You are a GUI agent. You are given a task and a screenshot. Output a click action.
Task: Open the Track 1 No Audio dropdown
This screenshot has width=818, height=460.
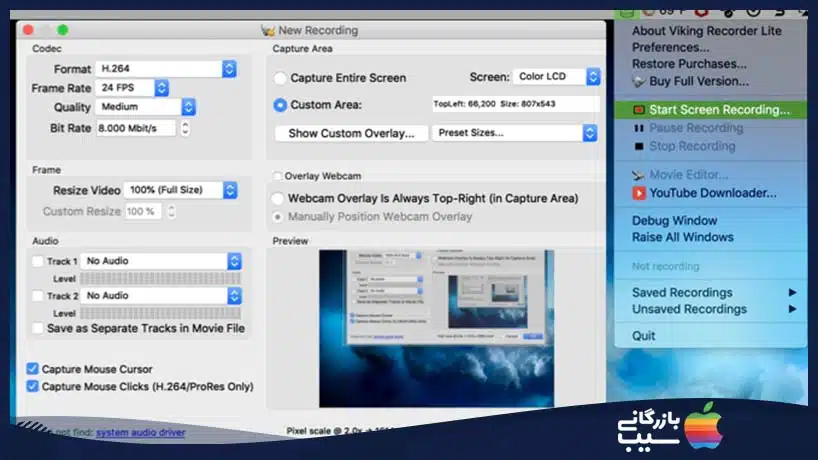pos(161,261)
